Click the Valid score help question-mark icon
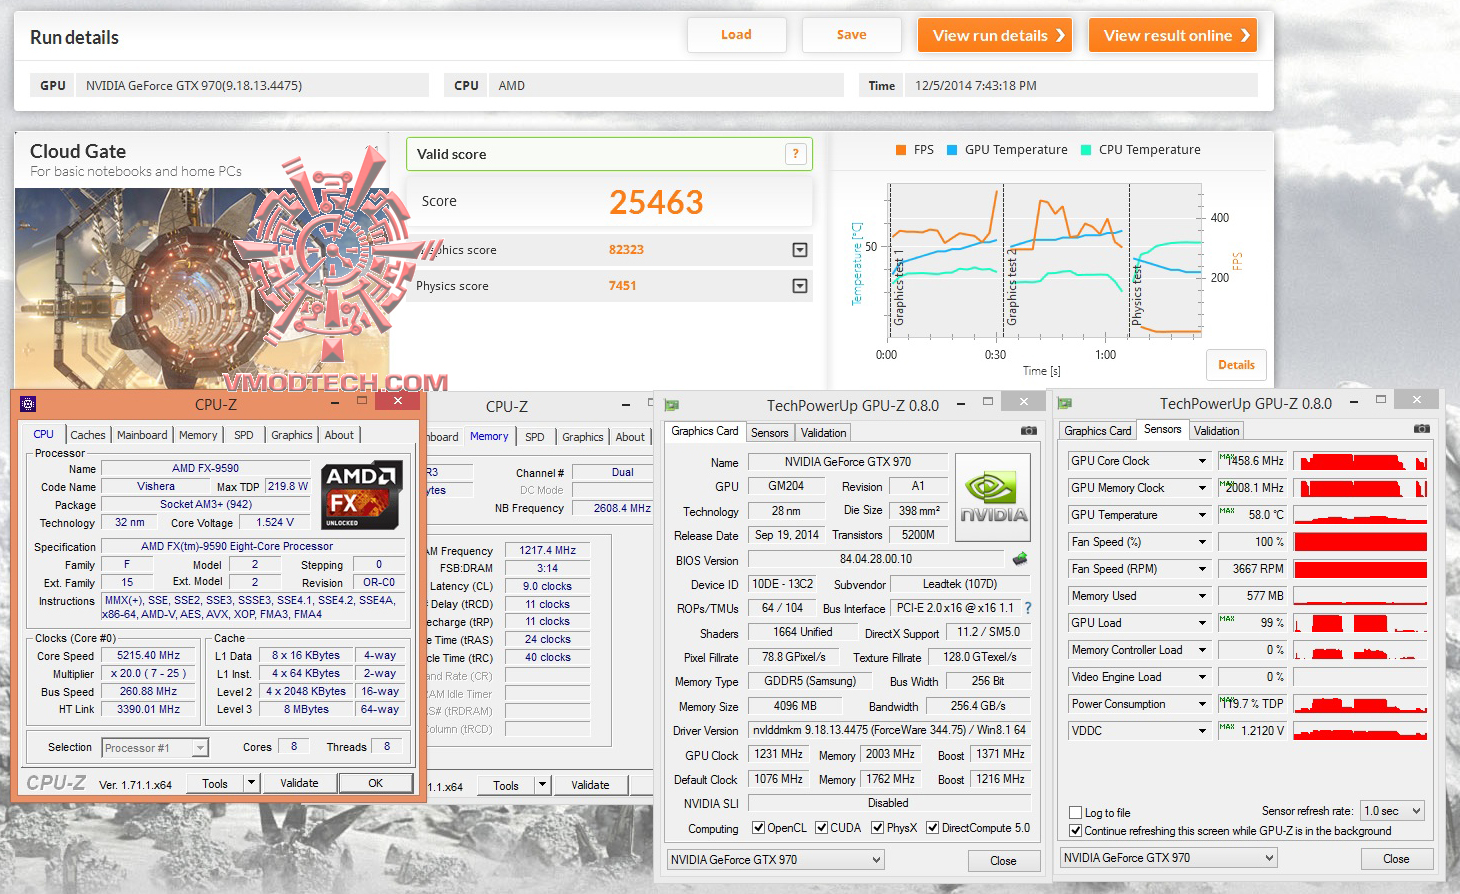 796,154
